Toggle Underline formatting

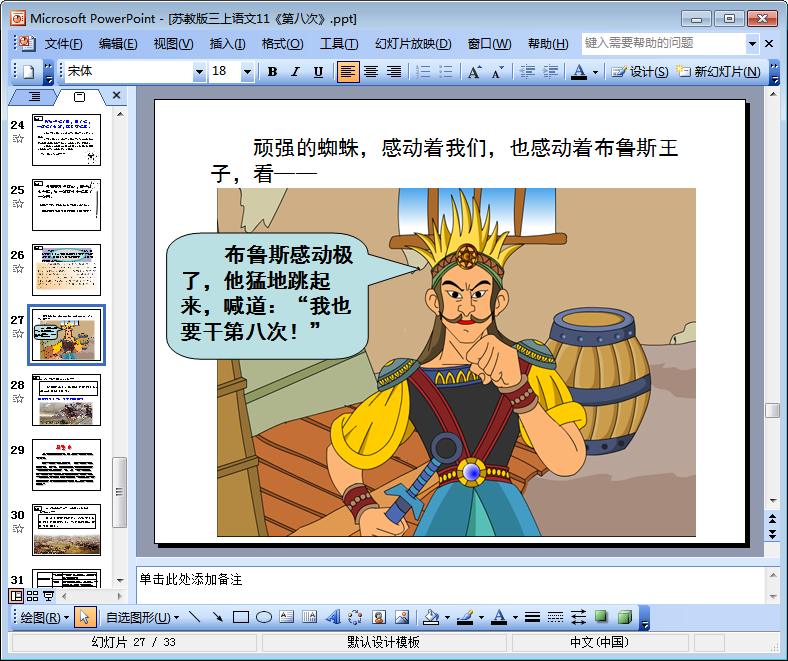tap(318, 72)
